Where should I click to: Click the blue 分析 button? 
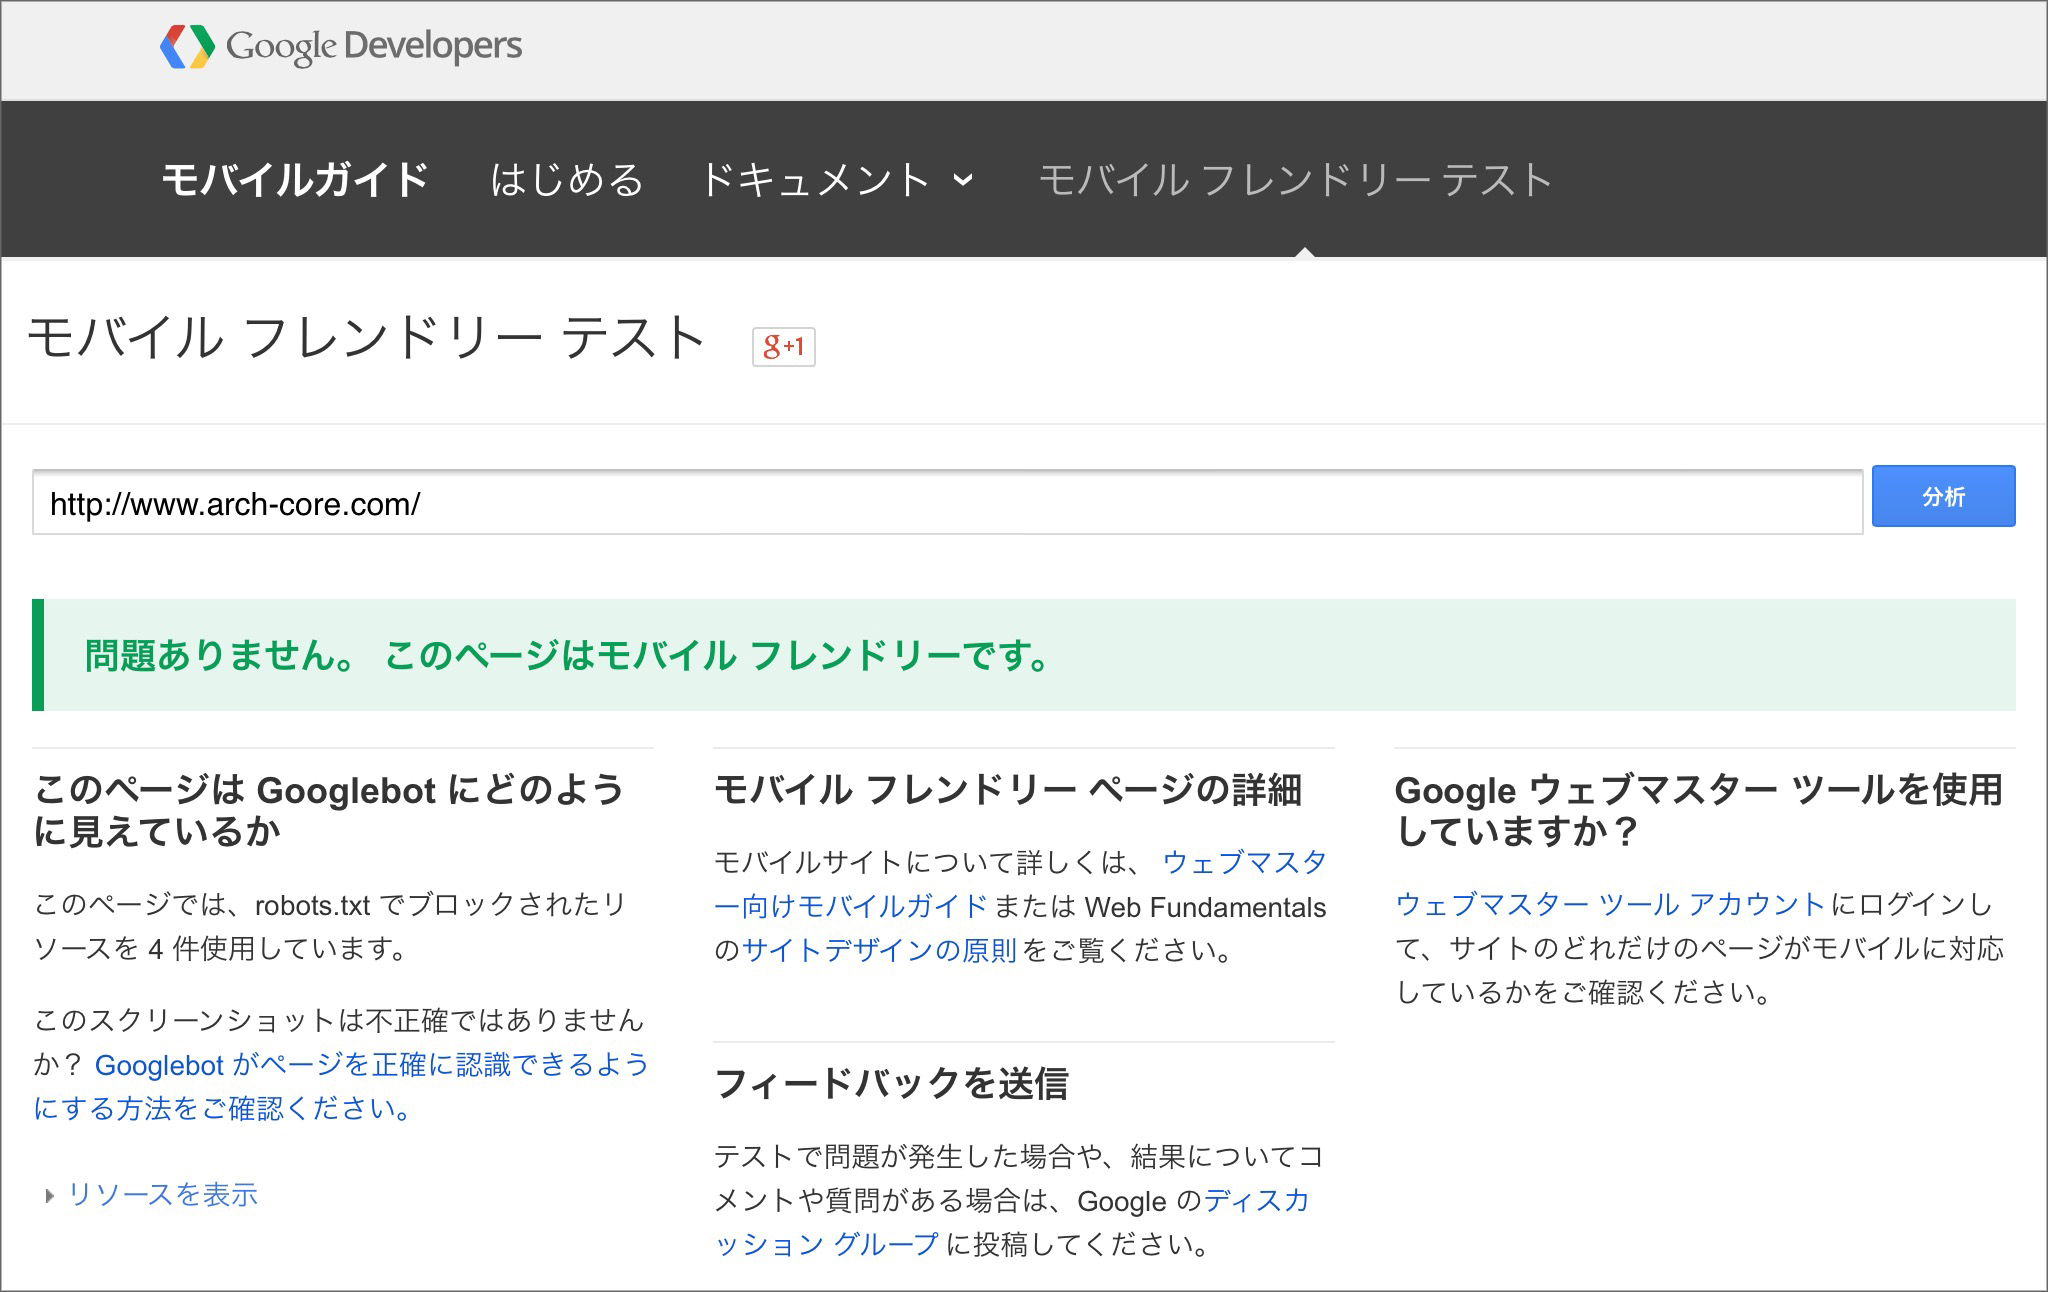point(1943,496)
